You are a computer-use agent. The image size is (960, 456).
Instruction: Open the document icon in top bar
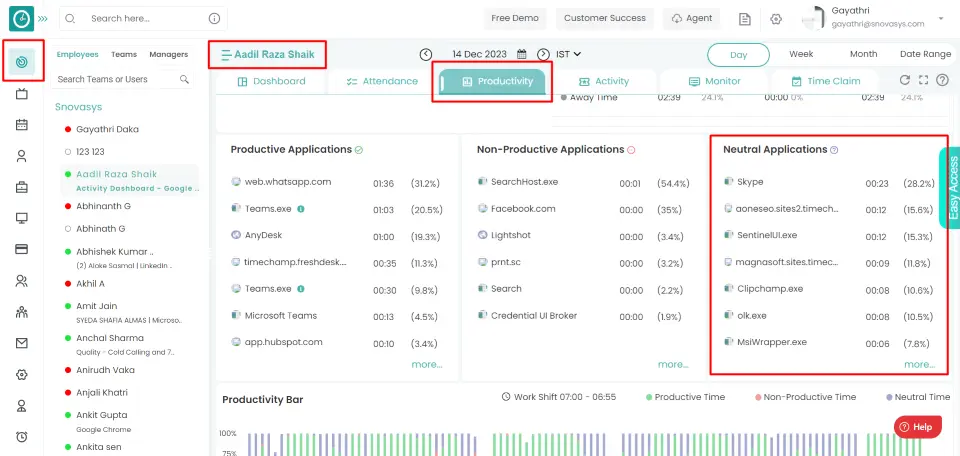pyautogui.click(x=744, y=19)
